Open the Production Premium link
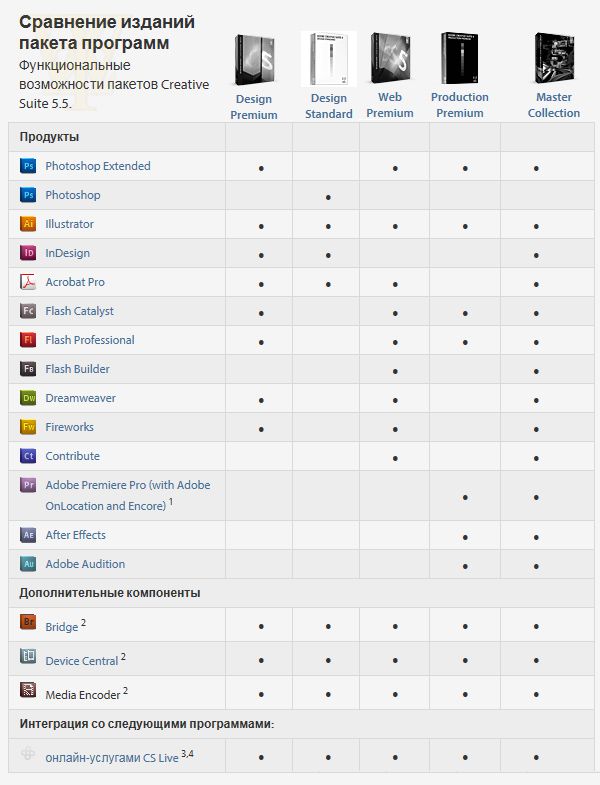Image resolution: width=600 pixels, height=785 pixels. coord(460,105)
